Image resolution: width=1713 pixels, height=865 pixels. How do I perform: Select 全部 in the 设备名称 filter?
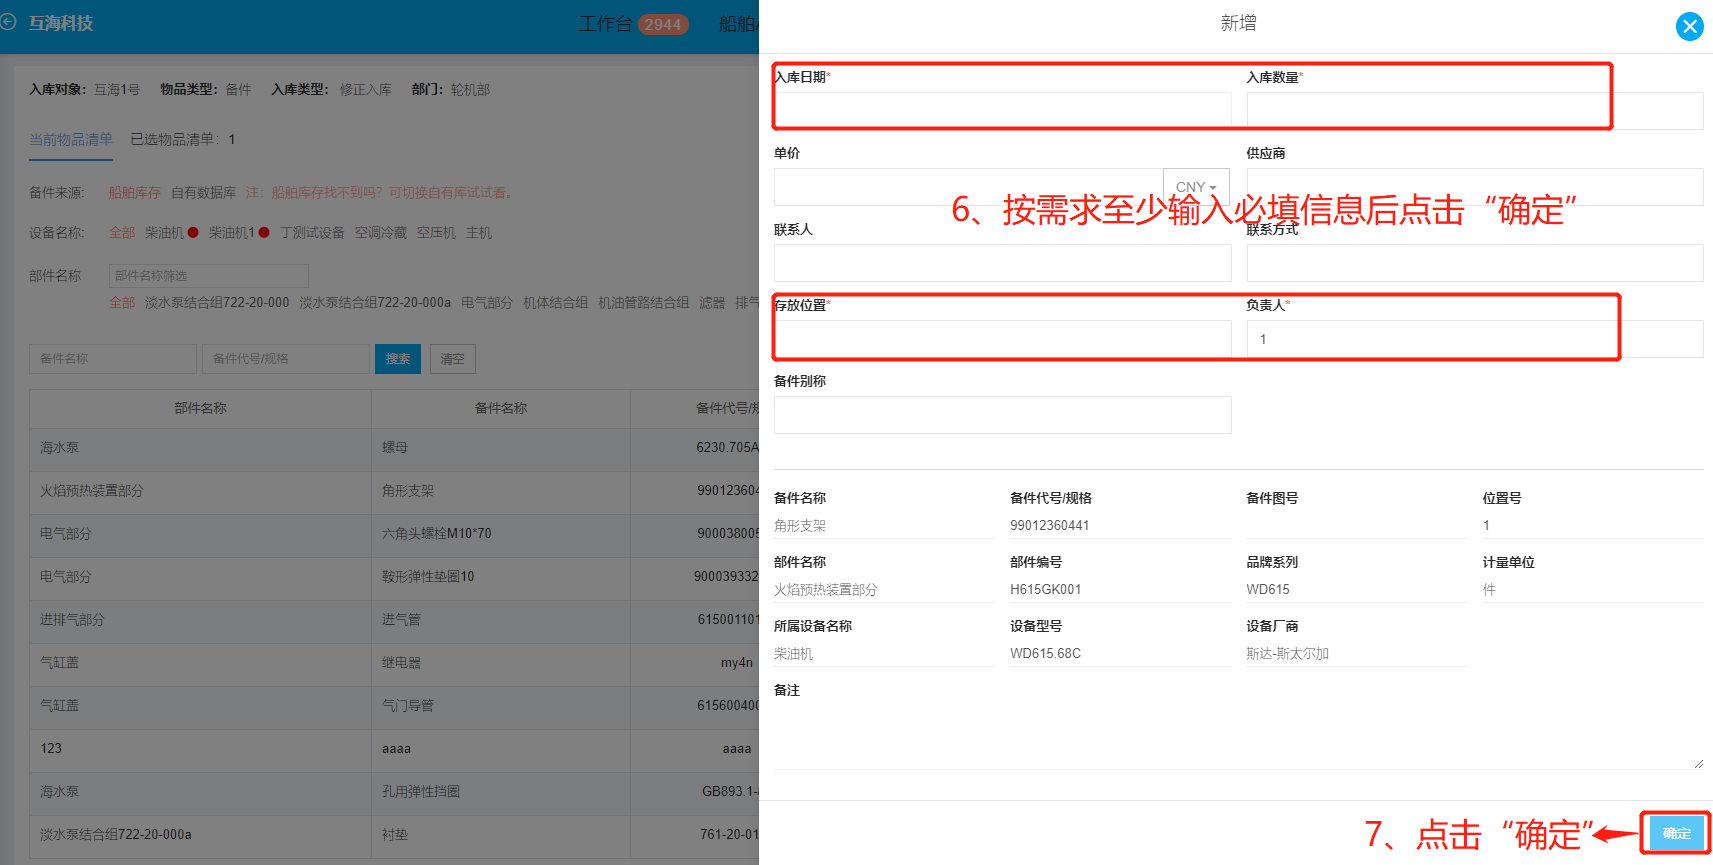[x=121, y=232]
